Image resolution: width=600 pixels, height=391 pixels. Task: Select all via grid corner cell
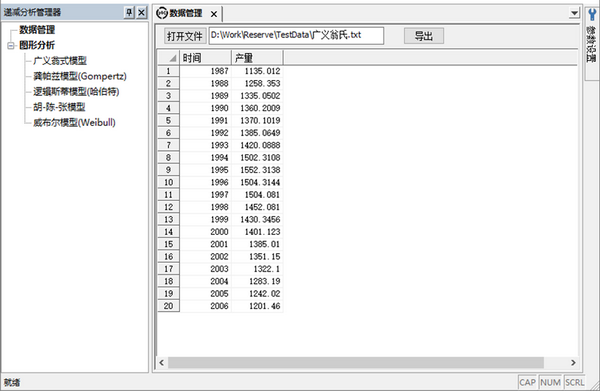pos(168,58)
